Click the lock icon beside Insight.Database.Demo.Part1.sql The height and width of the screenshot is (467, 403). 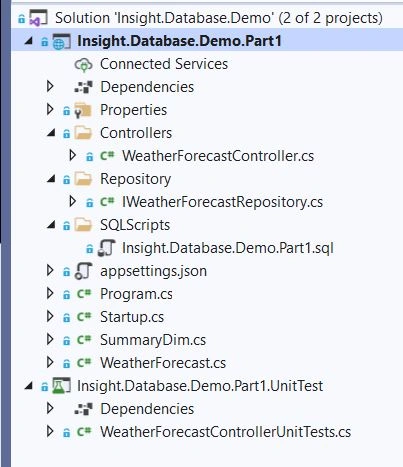click(x=90, y=249)
